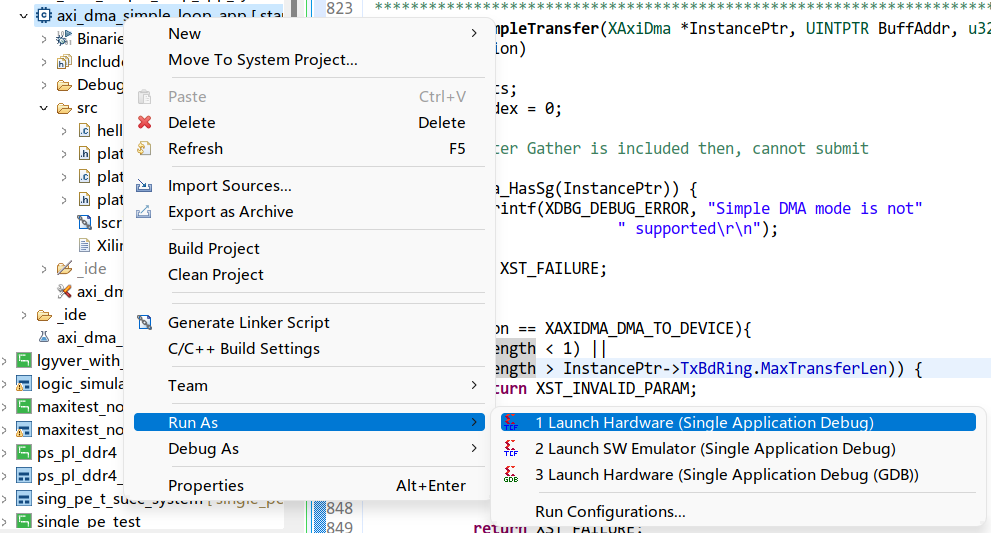Click the ps_pl_ddr4 platform icon
Image resolution: width=991 pixels, height=533 pixels.
(x=23, y=453)
